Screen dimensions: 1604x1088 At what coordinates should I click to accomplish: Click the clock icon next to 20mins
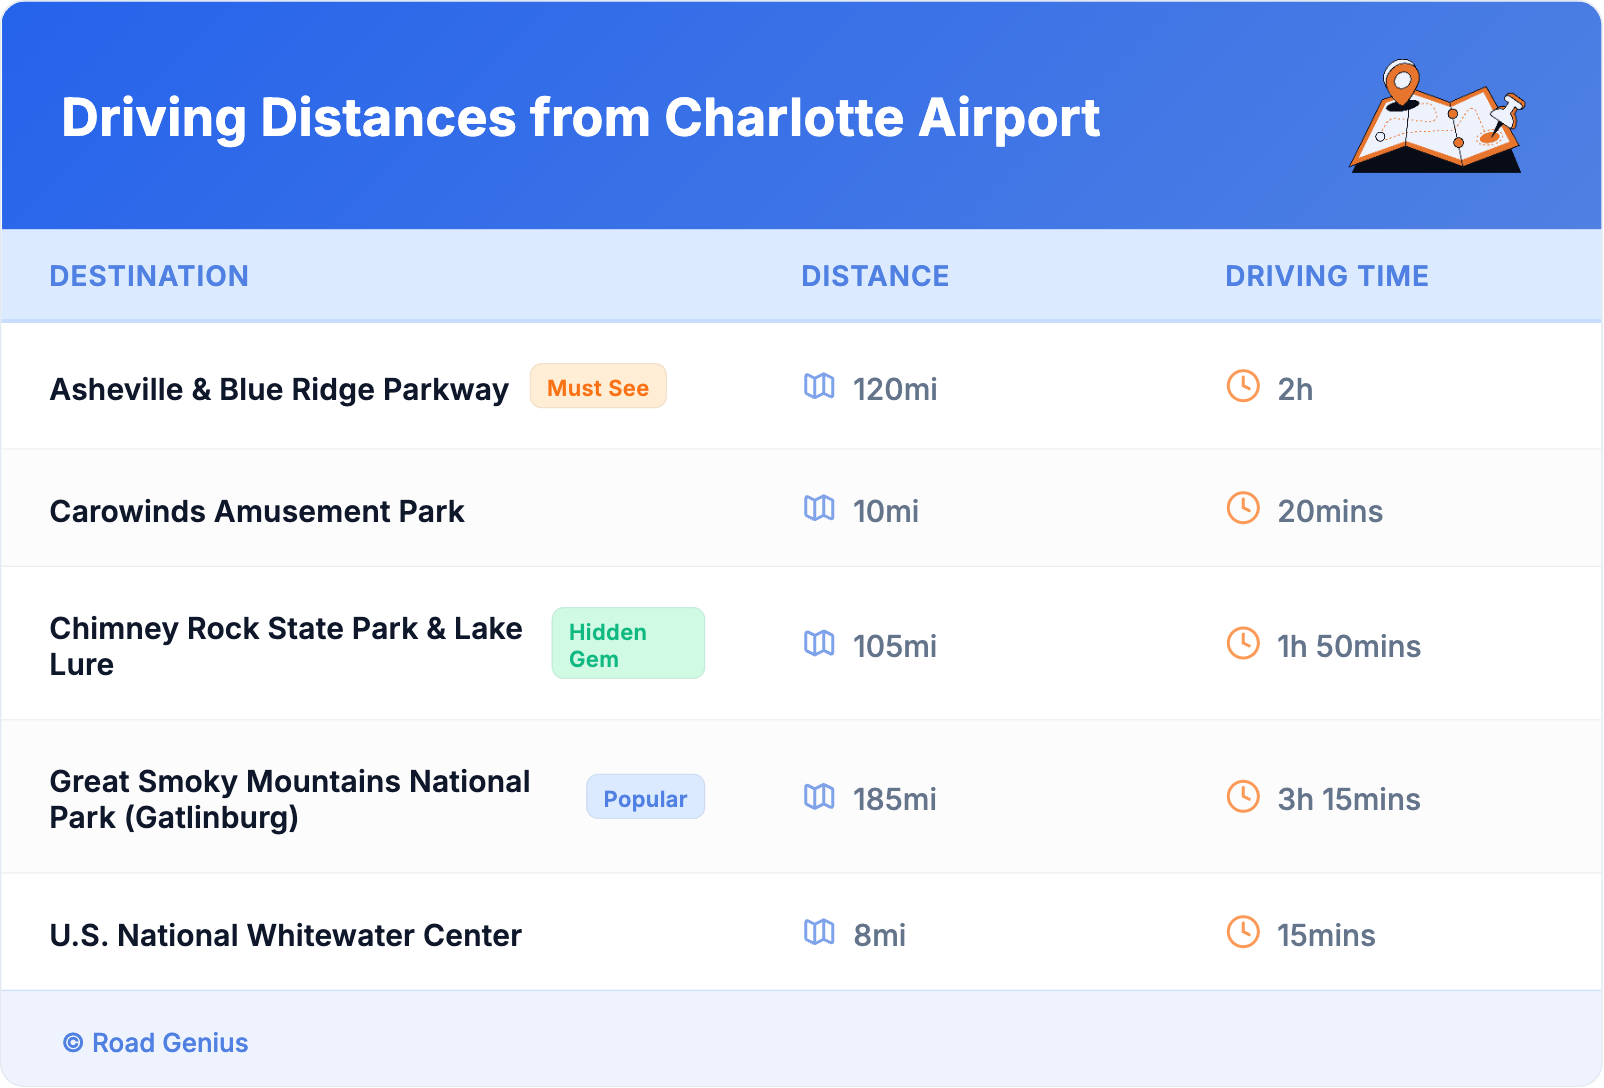click(1243, 508)
